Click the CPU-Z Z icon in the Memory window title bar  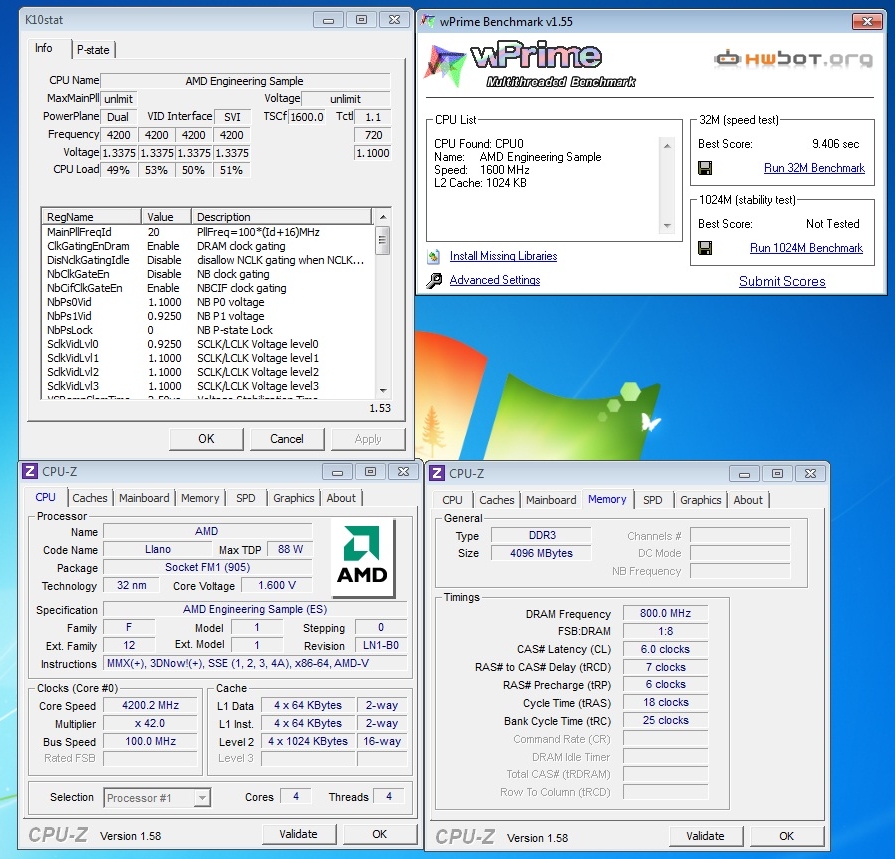[x=437, y=473]
